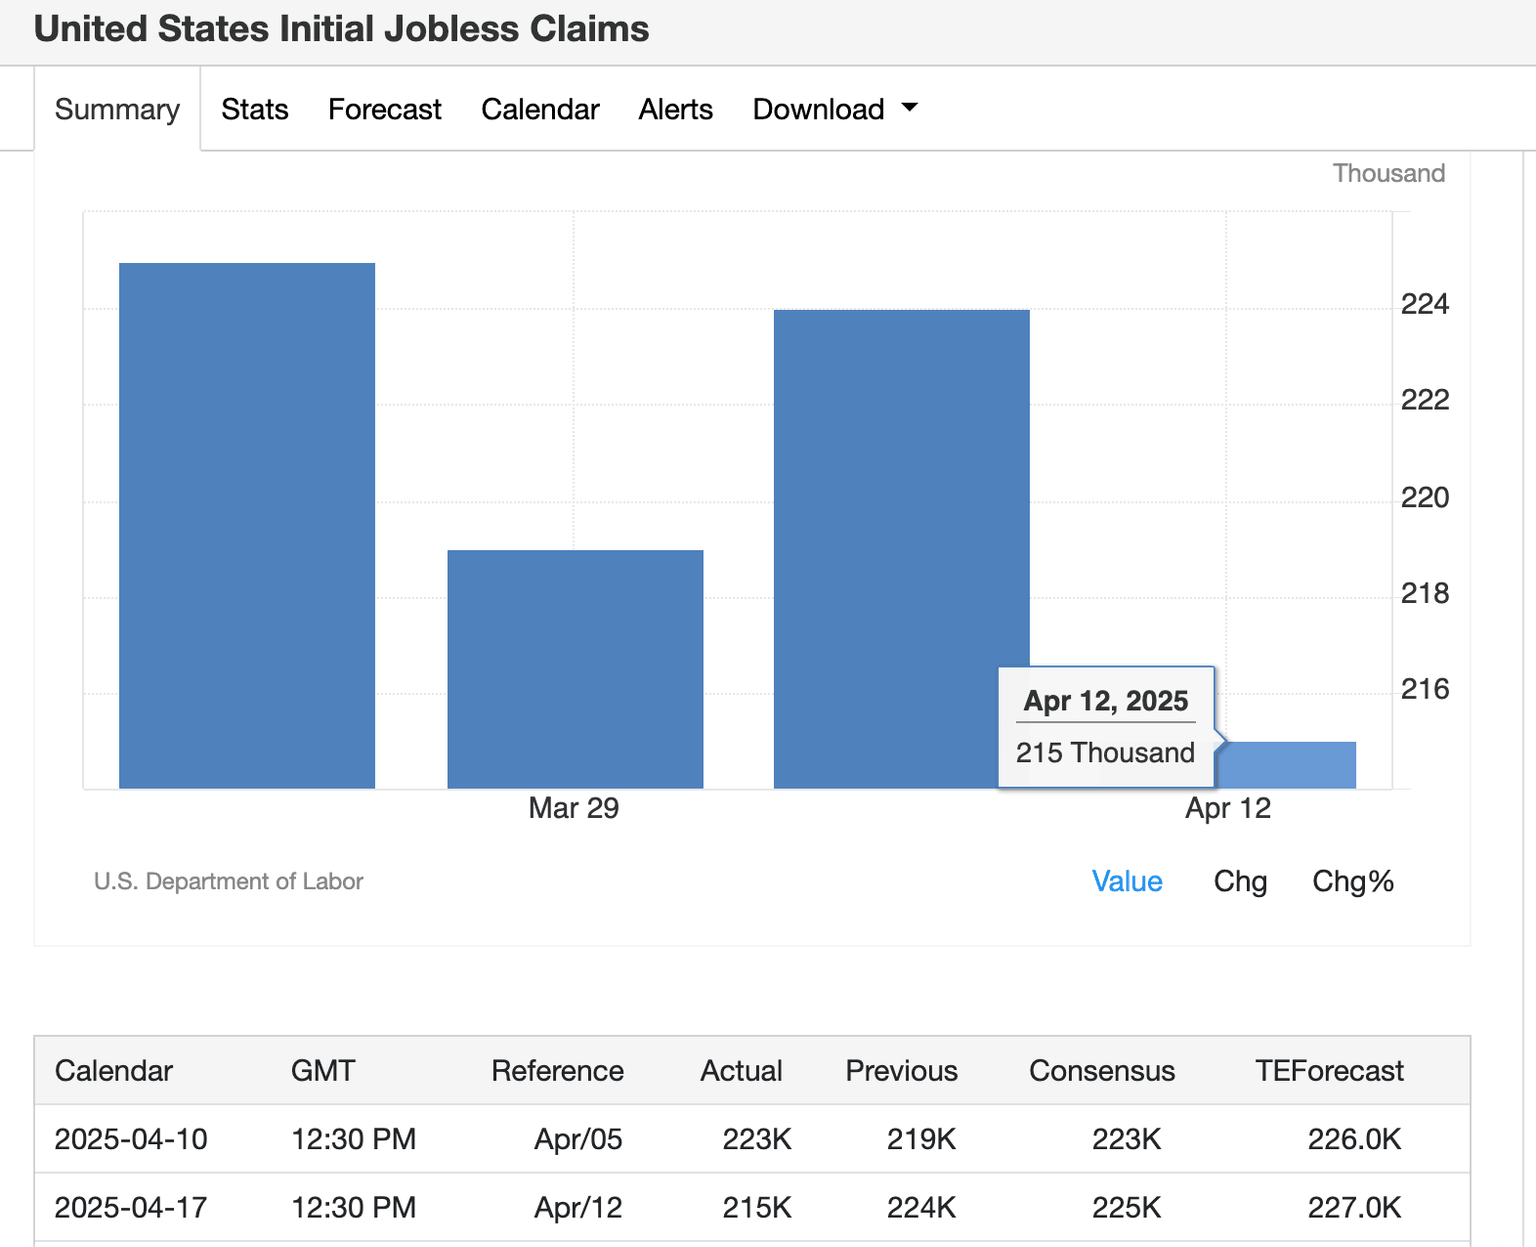Switch chart to Chg view
This screenshot has height=1247, width=1536.
1240,882
